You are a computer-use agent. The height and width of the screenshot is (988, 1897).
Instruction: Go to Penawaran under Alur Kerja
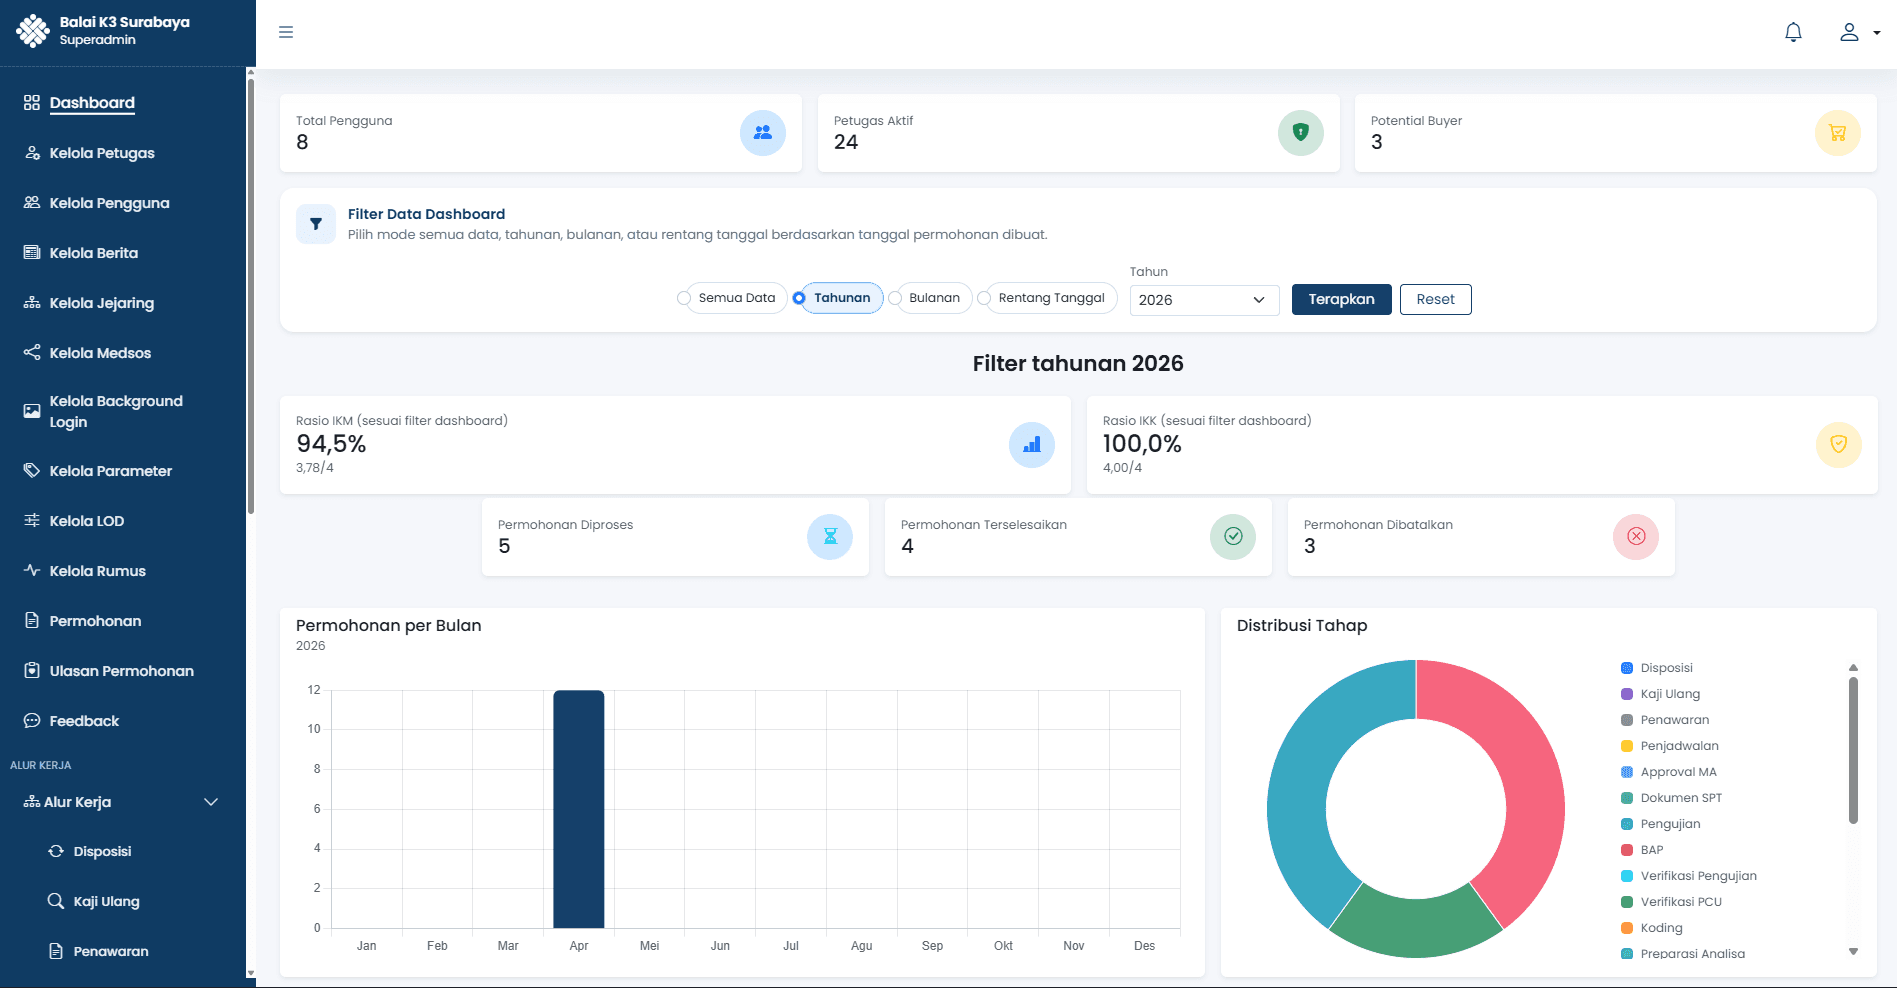(x=111, y=951)
